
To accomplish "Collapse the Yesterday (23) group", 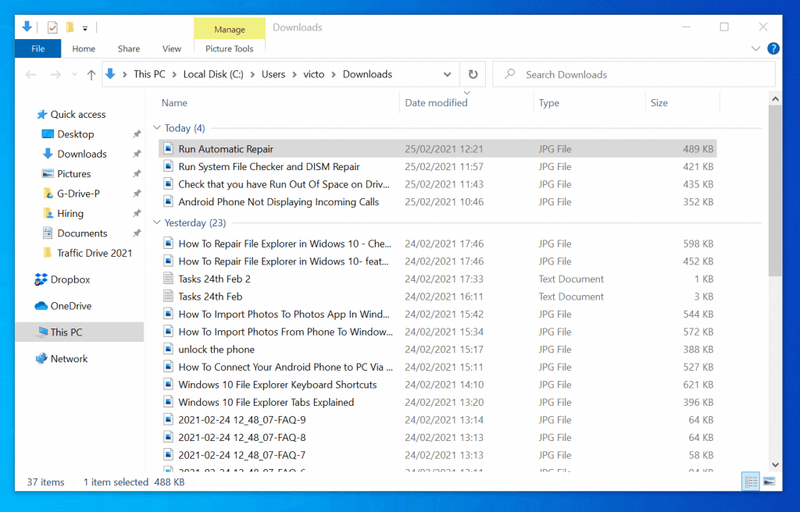I will tap(157, 222).
